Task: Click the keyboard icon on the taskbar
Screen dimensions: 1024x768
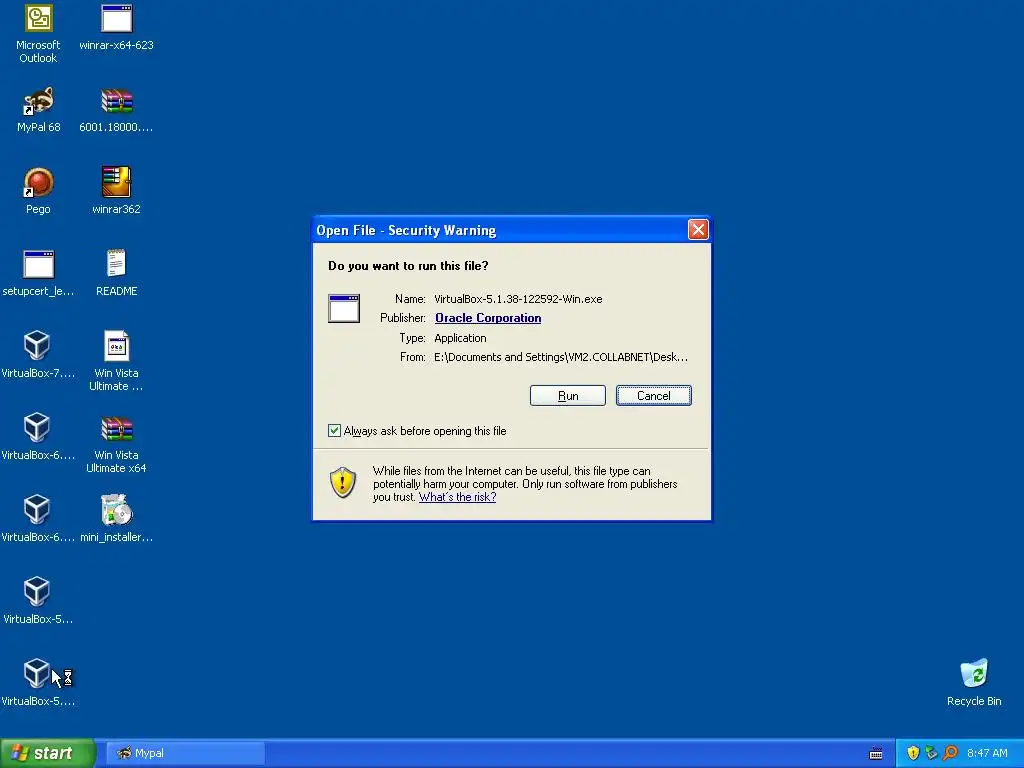Action: click(876, 754)
